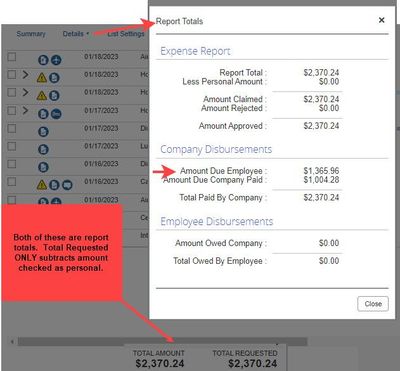This screenshot has height=371, width=400.
Task: Open List Settings
Action: coord(126,34)
